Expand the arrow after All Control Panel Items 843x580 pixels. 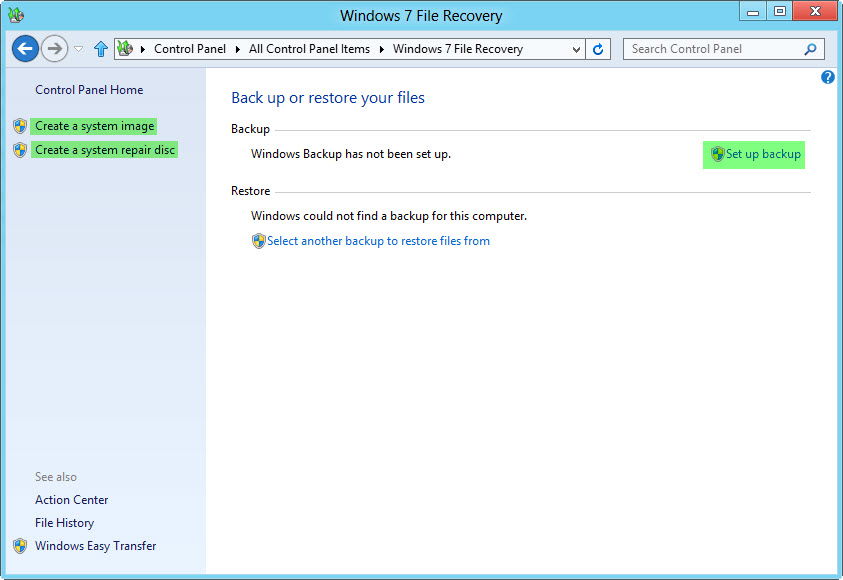[382, 49]
